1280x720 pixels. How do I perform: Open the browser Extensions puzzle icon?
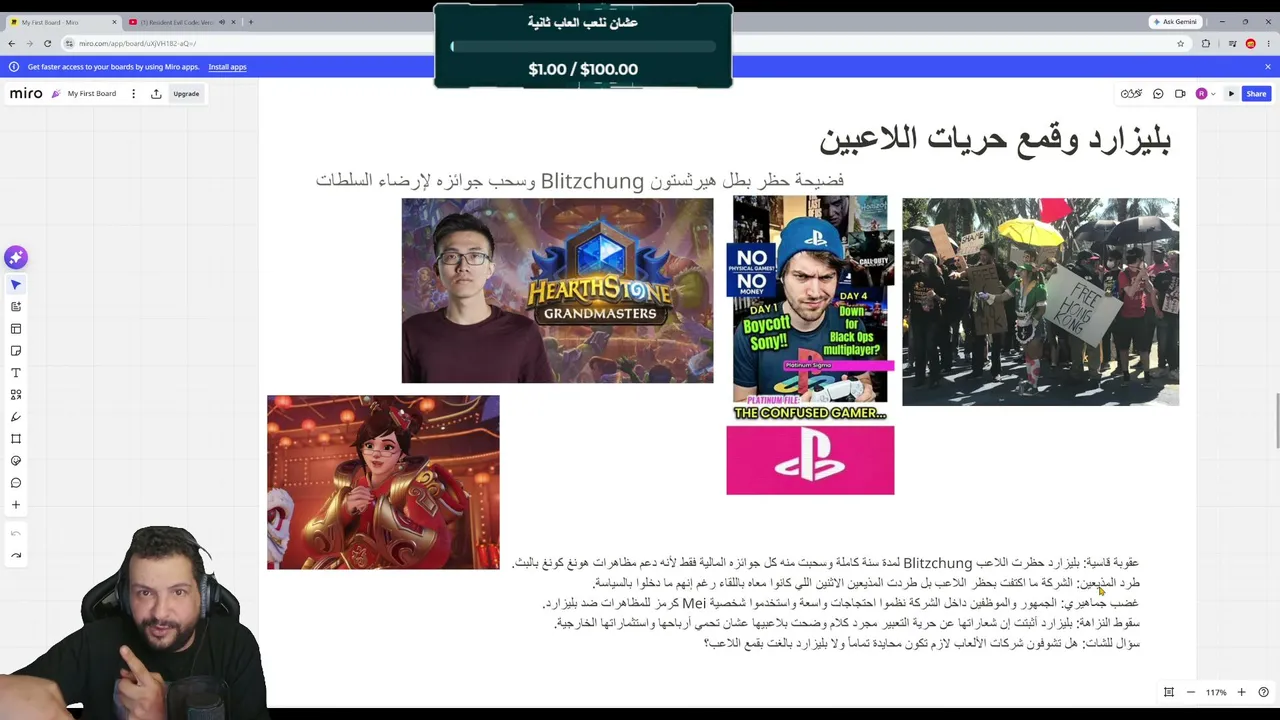(1205, 44)
